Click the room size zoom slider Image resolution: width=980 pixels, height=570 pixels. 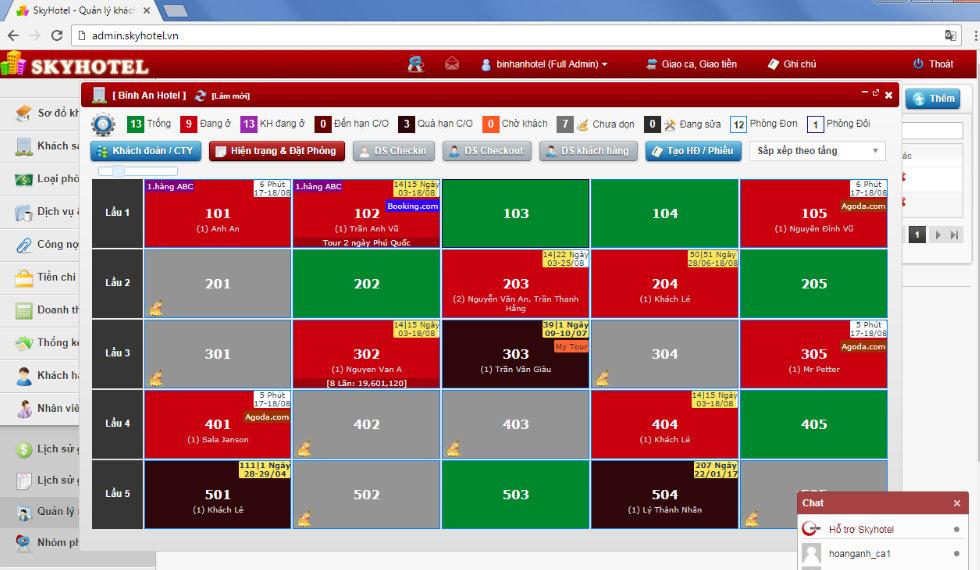click(x=138, y=171)
